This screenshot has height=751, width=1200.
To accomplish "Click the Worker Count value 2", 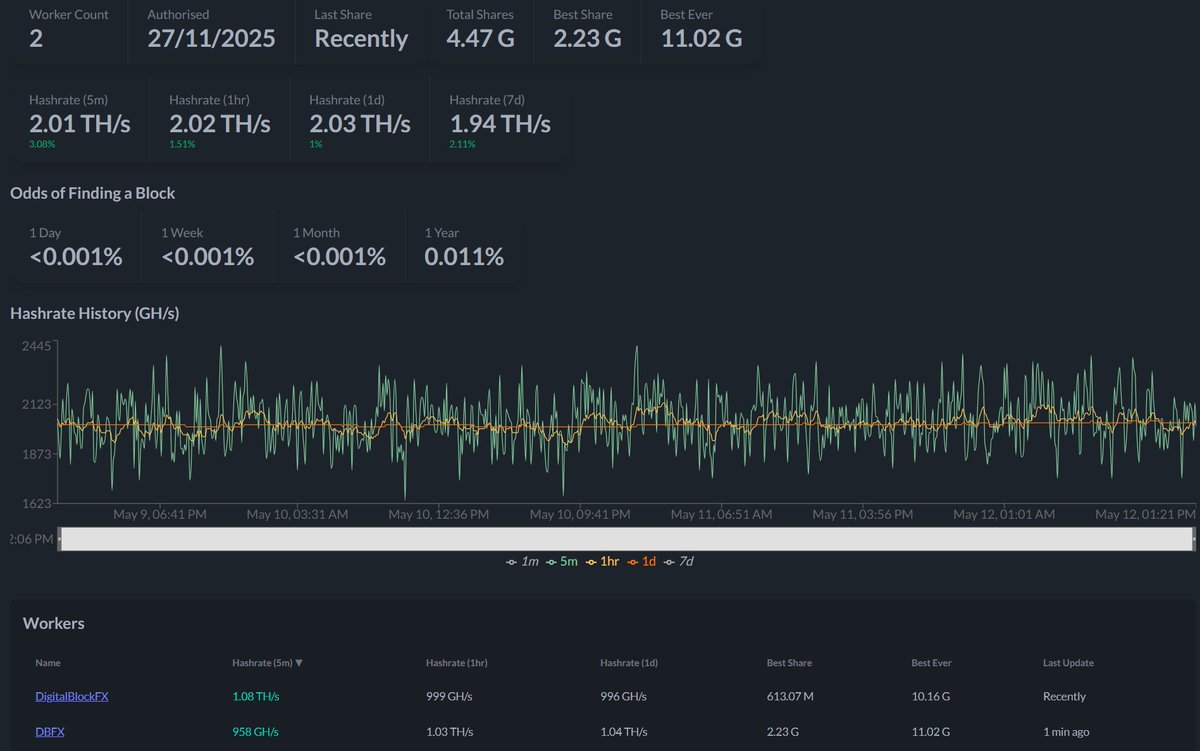I will click(36, 39).
